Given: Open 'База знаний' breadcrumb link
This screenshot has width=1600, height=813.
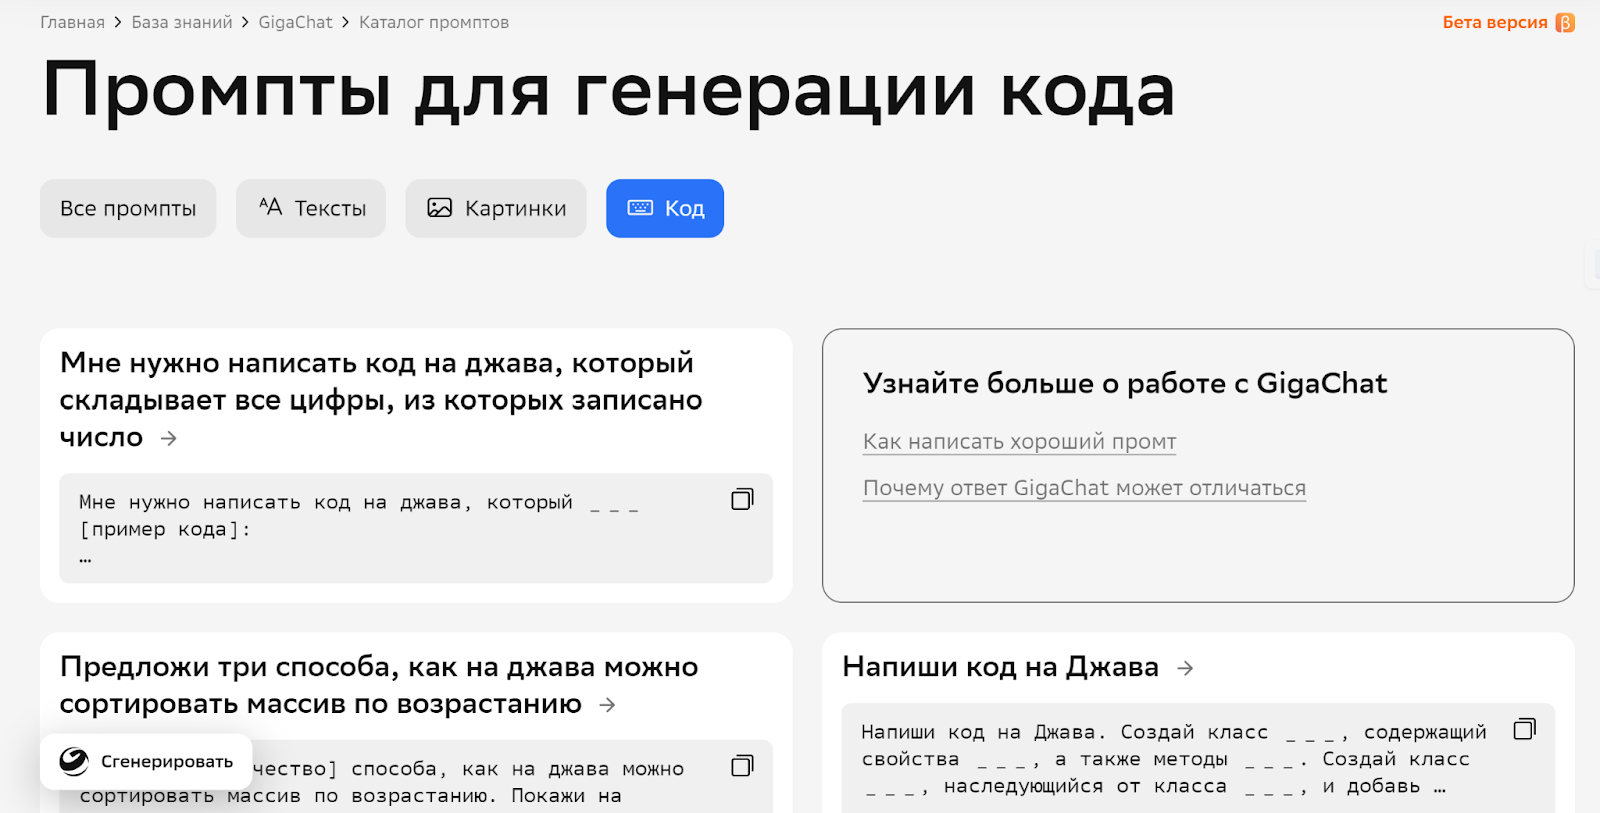Looking at the screenshot, I should 182,22.
